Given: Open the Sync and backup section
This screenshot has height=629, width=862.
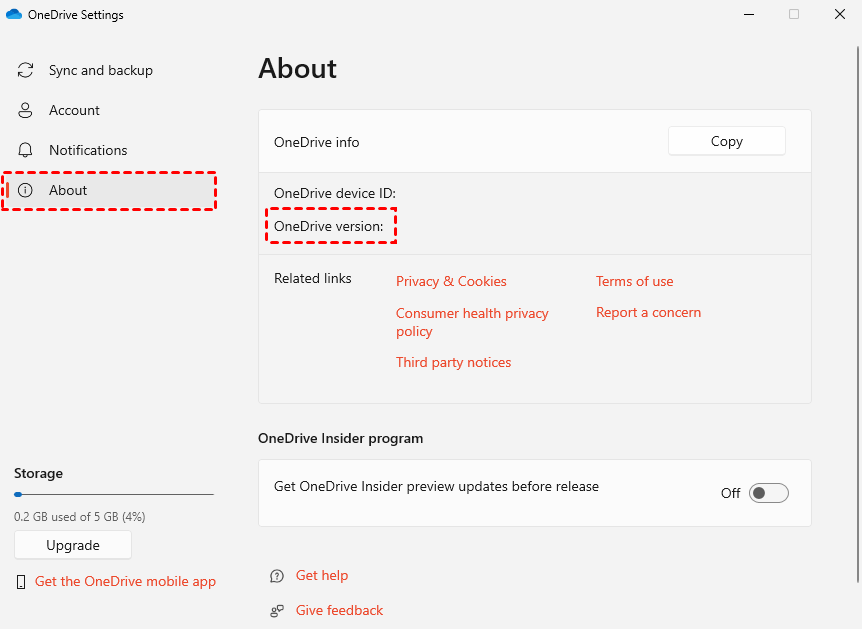Looking at the screenshot, I should (100, 70).
